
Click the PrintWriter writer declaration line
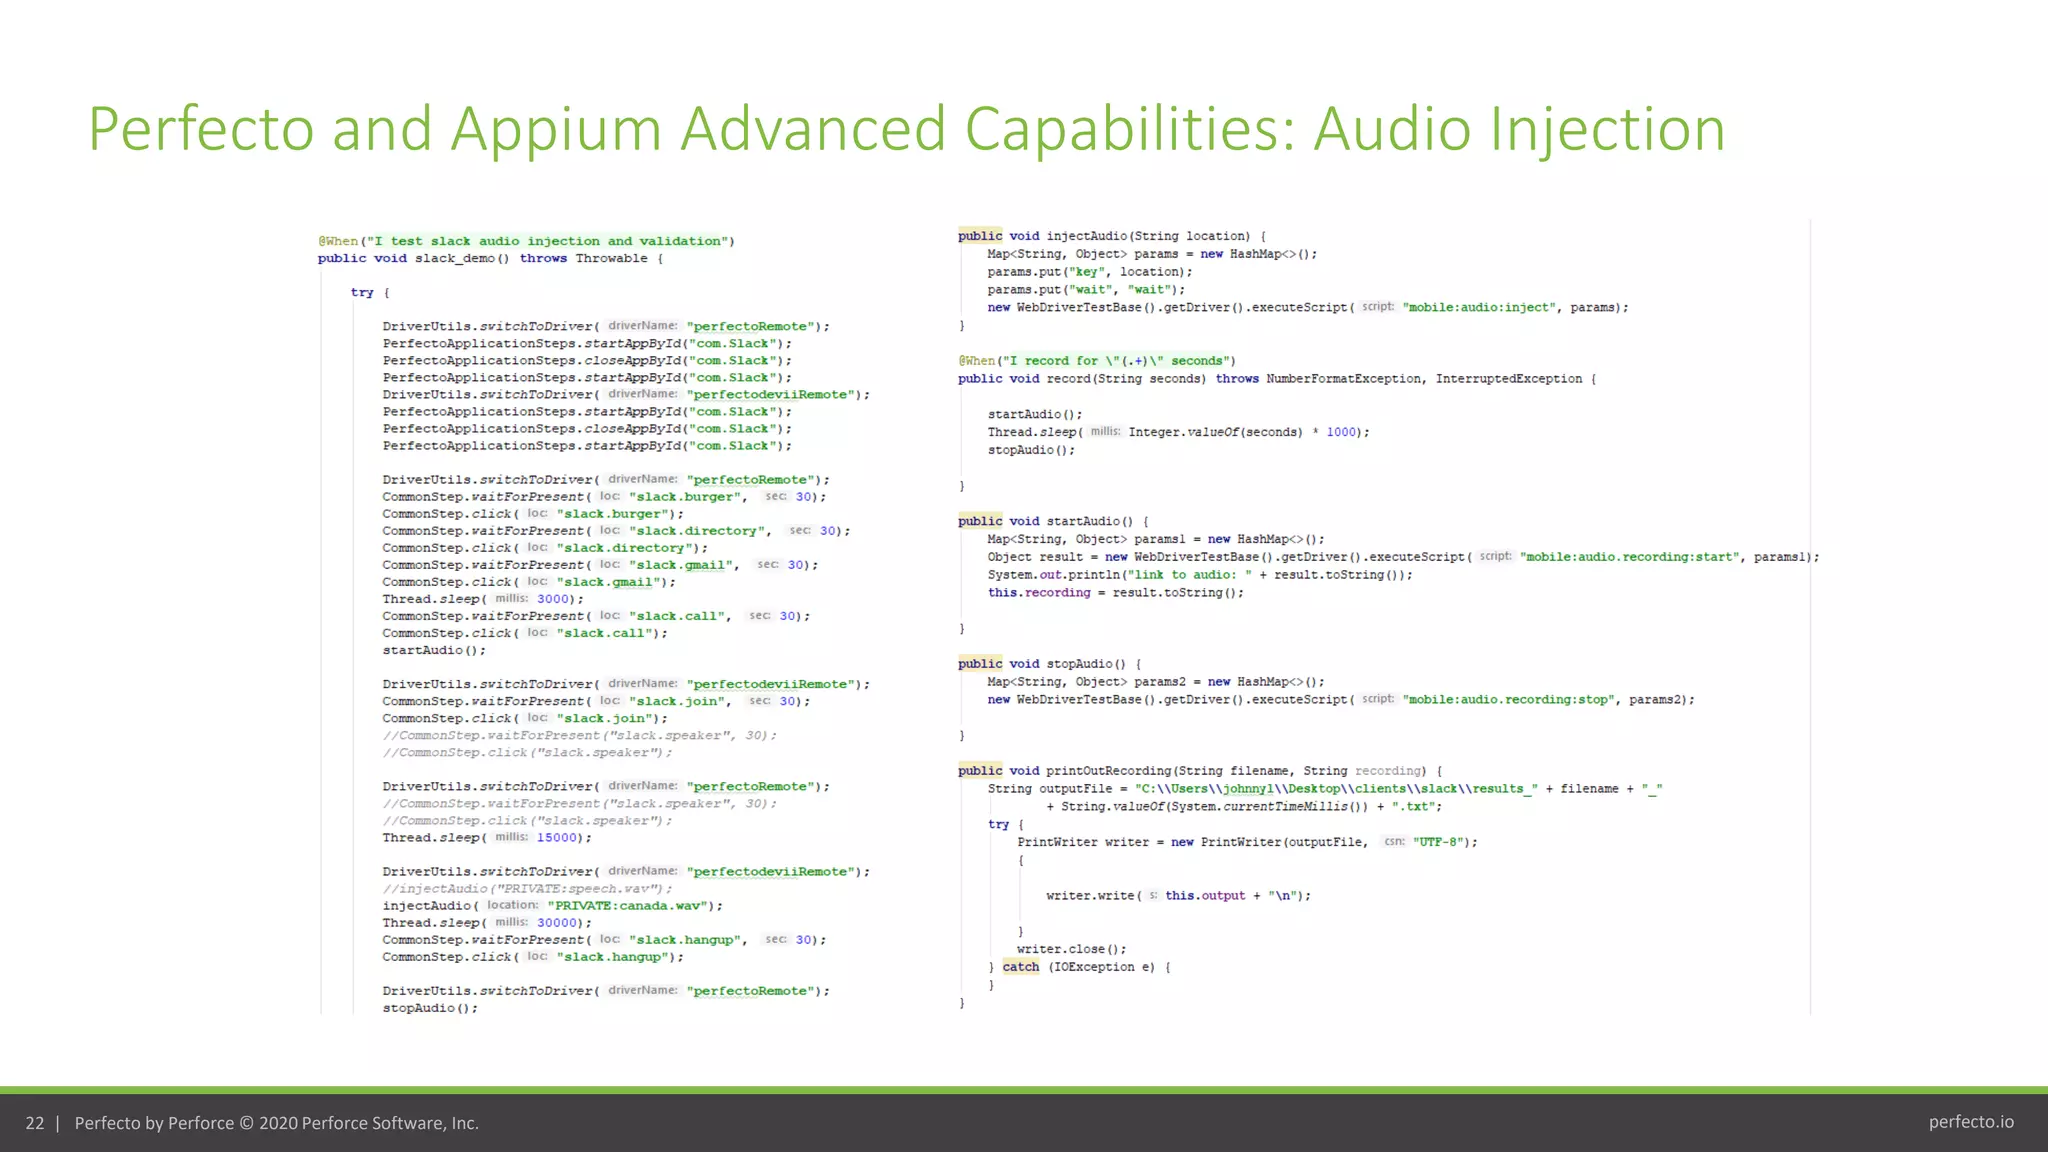1246,842
